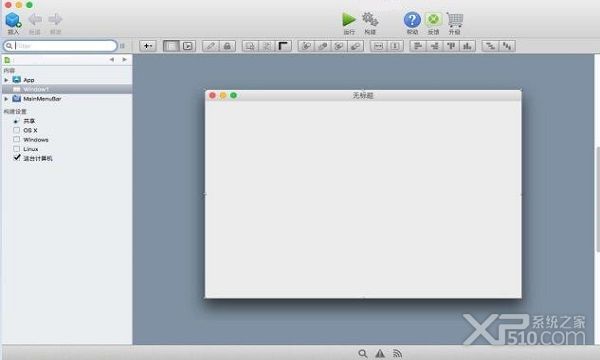Screen dimensions: 600x360
Task: Click the shopping cart Upgrade icon
Action: coord(455,20)
